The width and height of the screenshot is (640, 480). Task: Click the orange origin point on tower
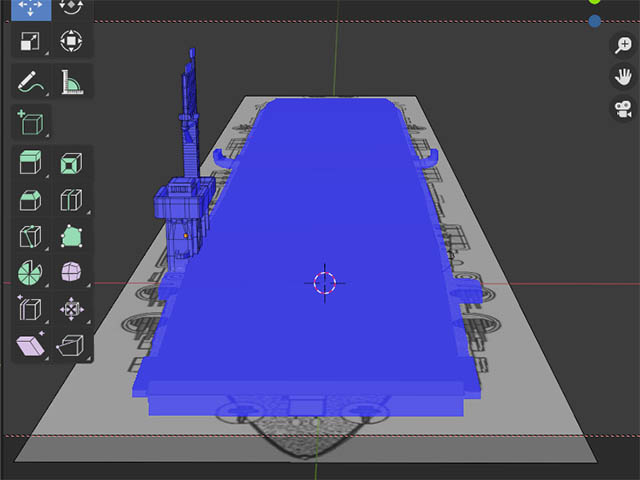click(186, 236)
